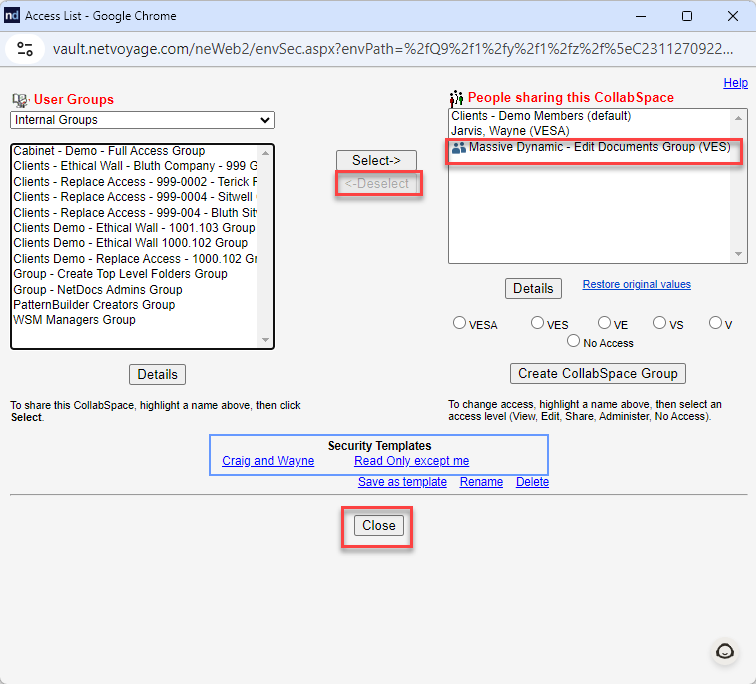Click the Select-> button
The height and width of the screenshot is (684, 756).
tap(376, 160)
